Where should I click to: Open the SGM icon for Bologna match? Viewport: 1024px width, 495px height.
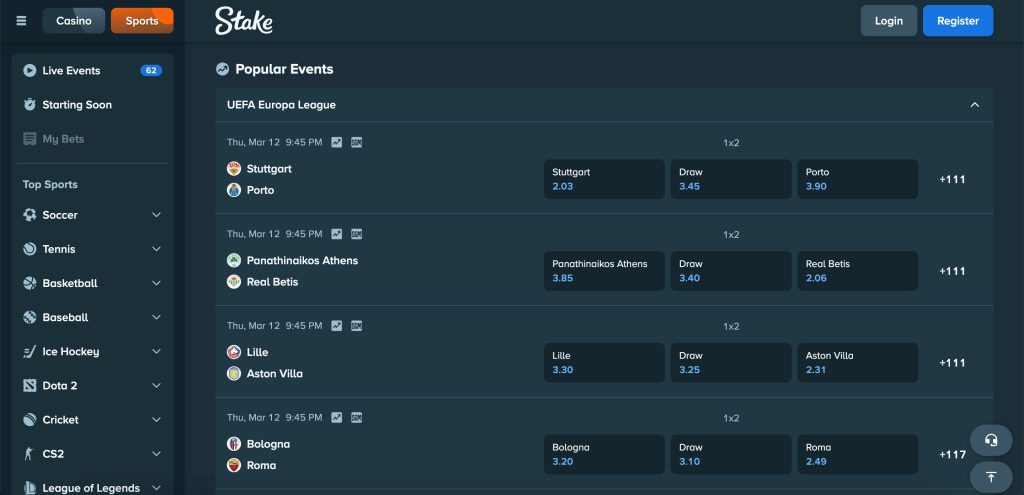(357, 417)
